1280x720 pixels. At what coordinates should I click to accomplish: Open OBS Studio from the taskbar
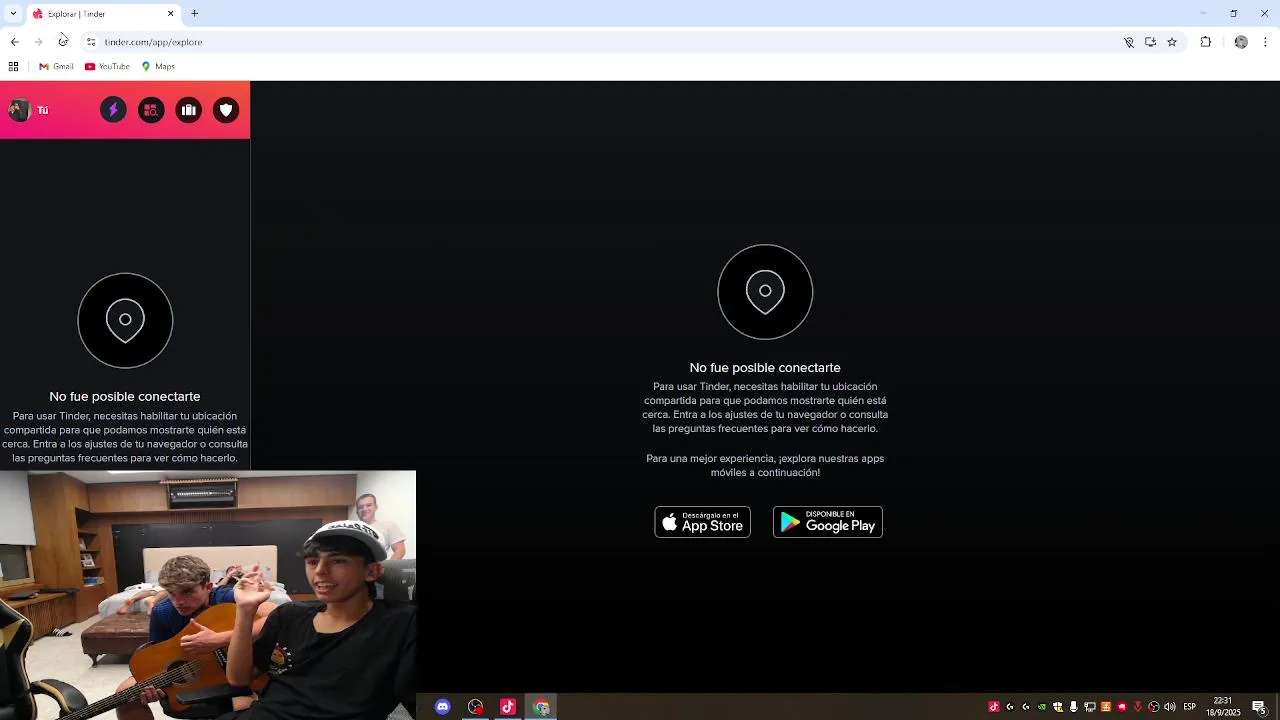[x=476, y=707]
